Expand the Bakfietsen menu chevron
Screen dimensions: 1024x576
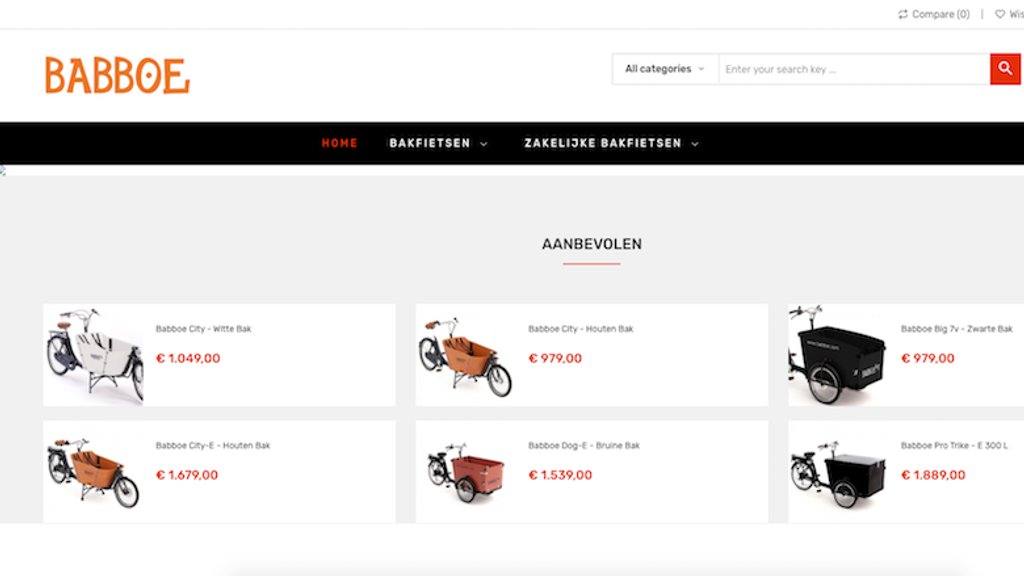484,144
